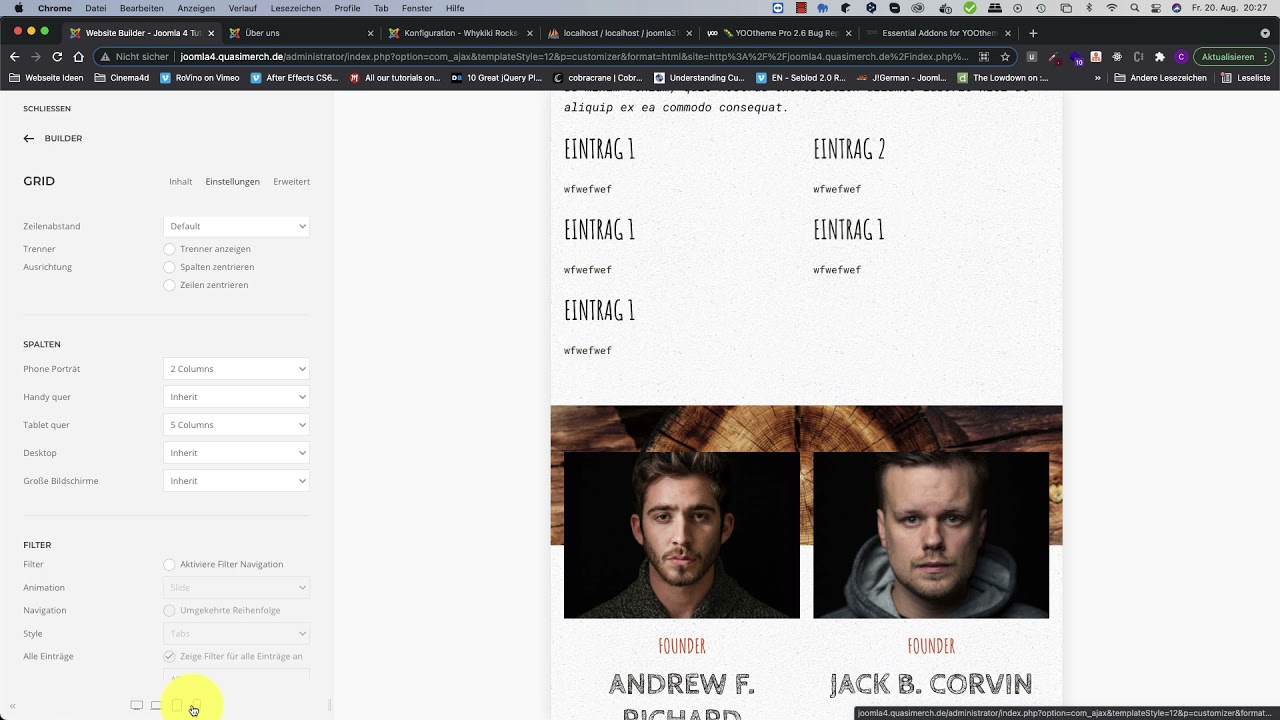
Task: Enable Trenner anzeigen checkbox
Action: (169, 249)
